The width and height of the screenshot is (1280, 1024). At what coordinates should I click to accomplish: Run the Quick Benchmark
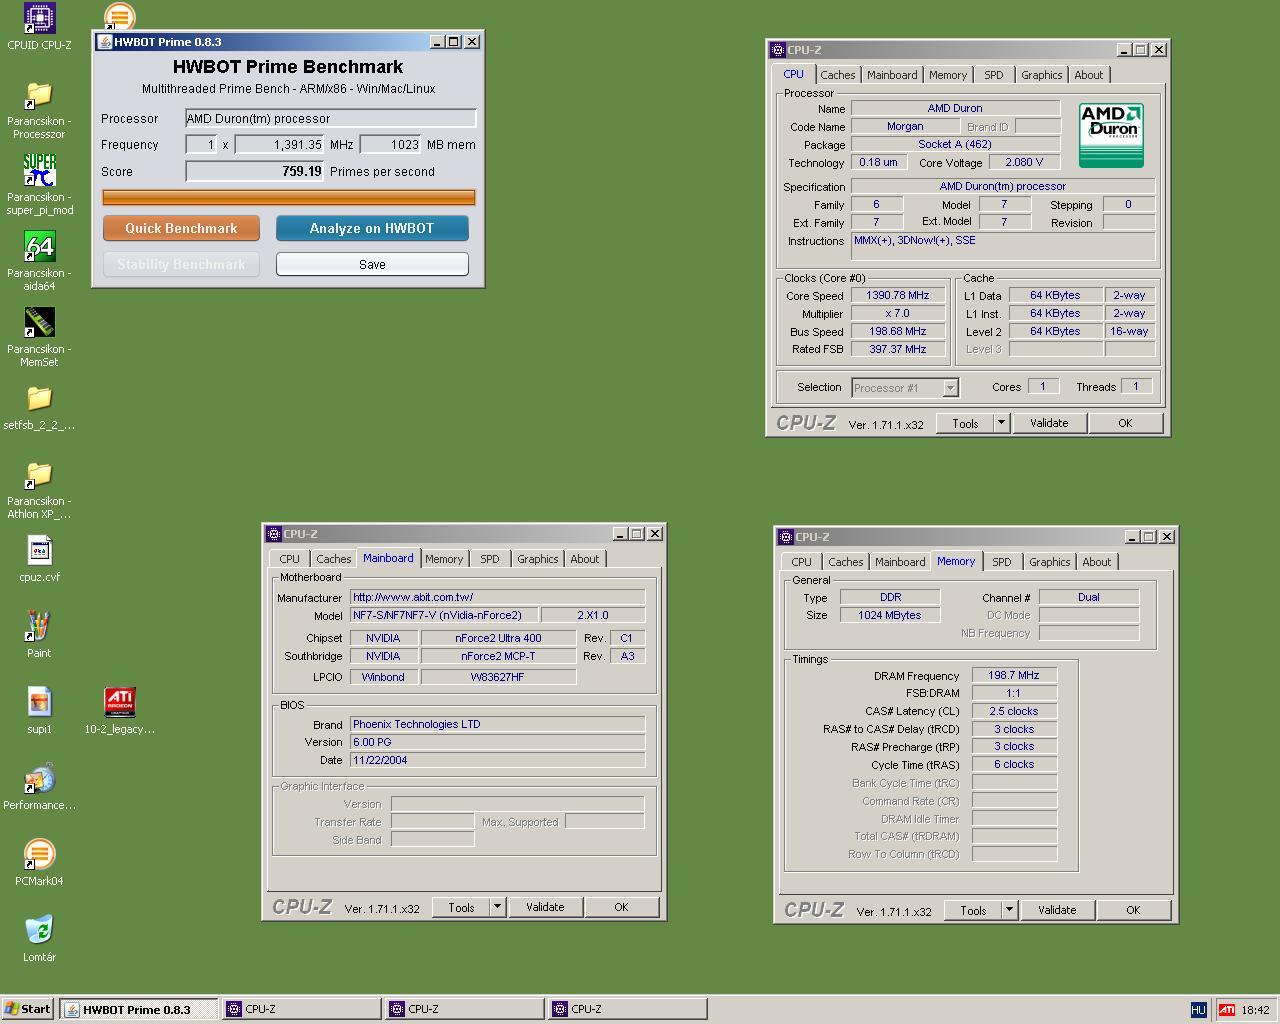pyautogui.click(x=181, y=228)
